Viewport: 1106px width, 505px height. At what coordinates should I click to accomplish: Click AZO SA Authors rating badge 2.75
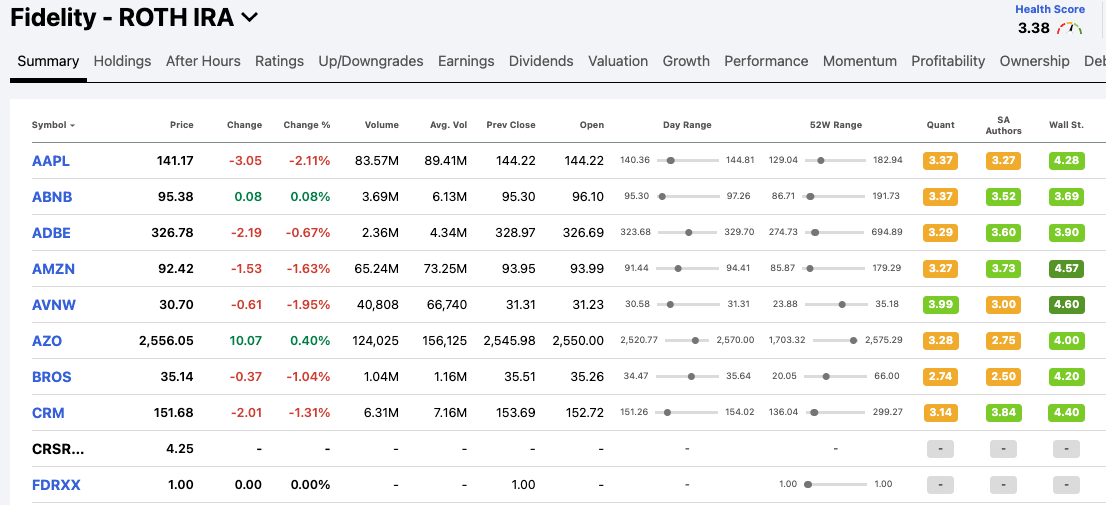1004,341
